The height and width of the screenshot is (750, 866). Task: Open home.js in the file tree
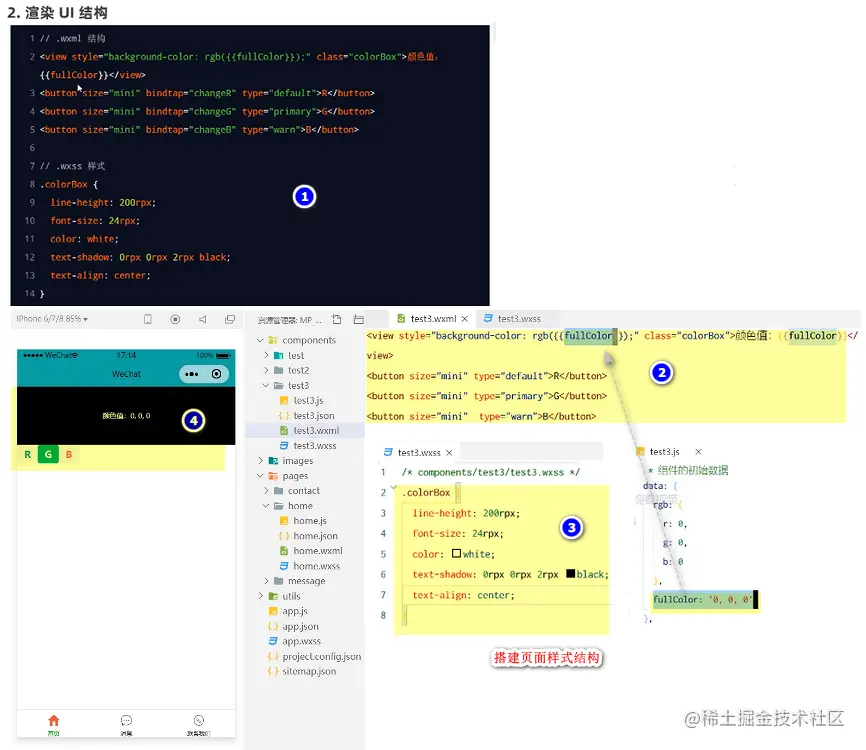tap(310, 520)
